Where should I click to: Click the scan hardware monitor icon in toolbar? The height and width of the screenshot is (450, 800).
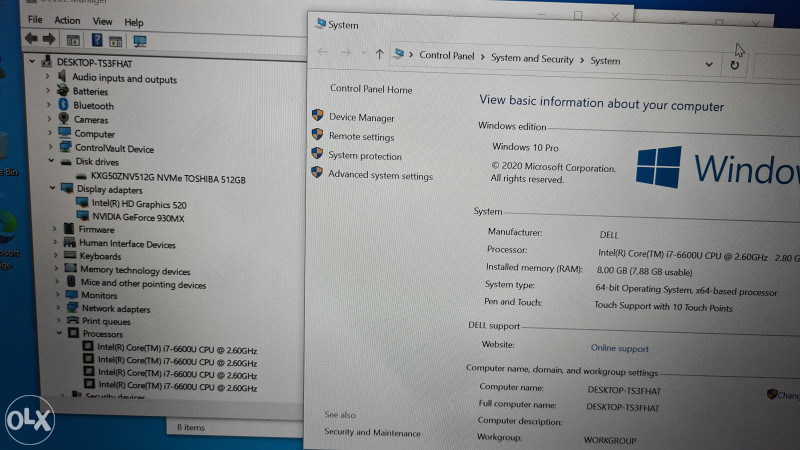pyautogui.click(x=140, y=41)
